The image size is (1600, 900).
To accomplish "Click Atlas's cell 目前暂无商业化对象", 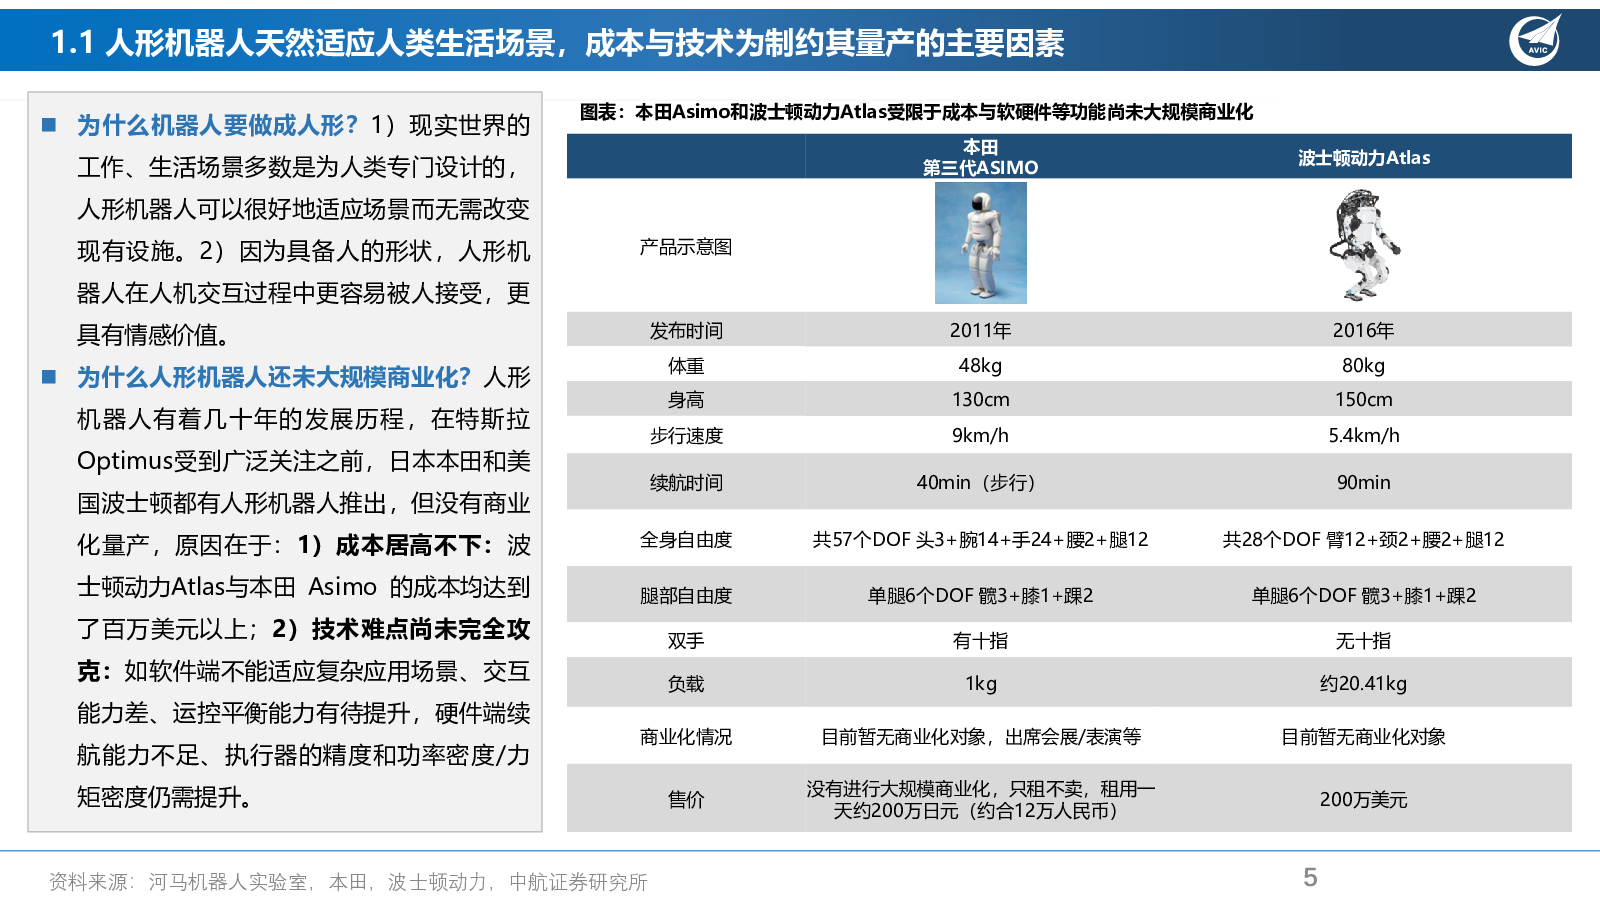I will 1364,736.
